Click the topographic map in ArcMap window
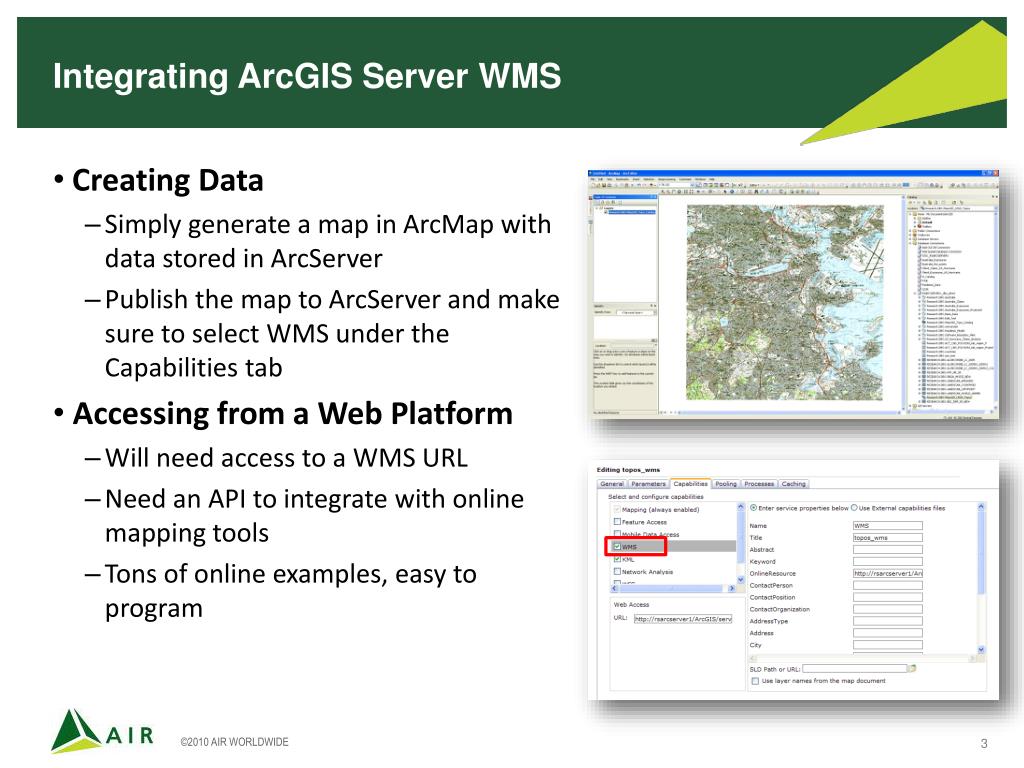The width and height of the screenshot is (1024, 768). pyautogui.click(x=784, y=302)
